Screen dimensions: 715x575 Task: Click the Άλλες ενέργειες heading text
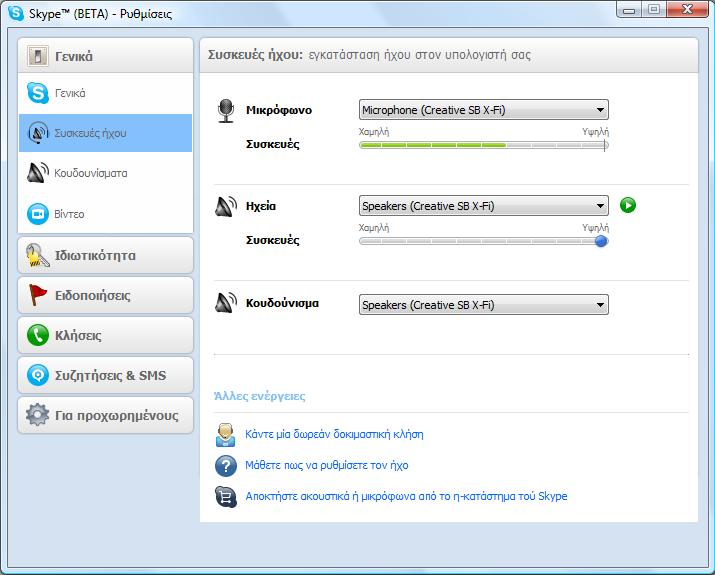(x=259, y=396)
